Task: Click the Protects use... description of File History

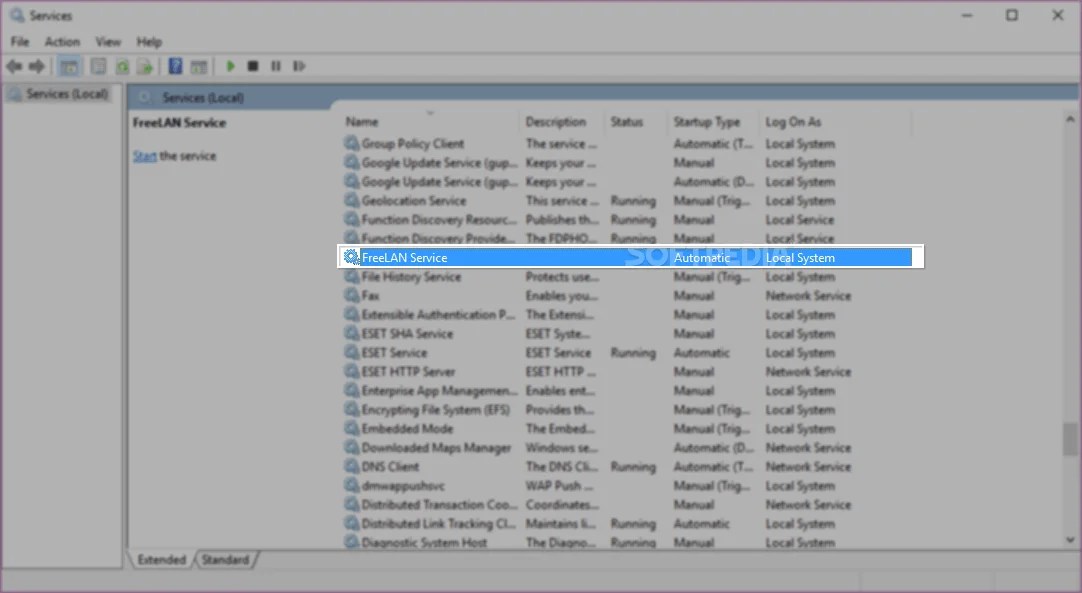Action: [562, 277]
